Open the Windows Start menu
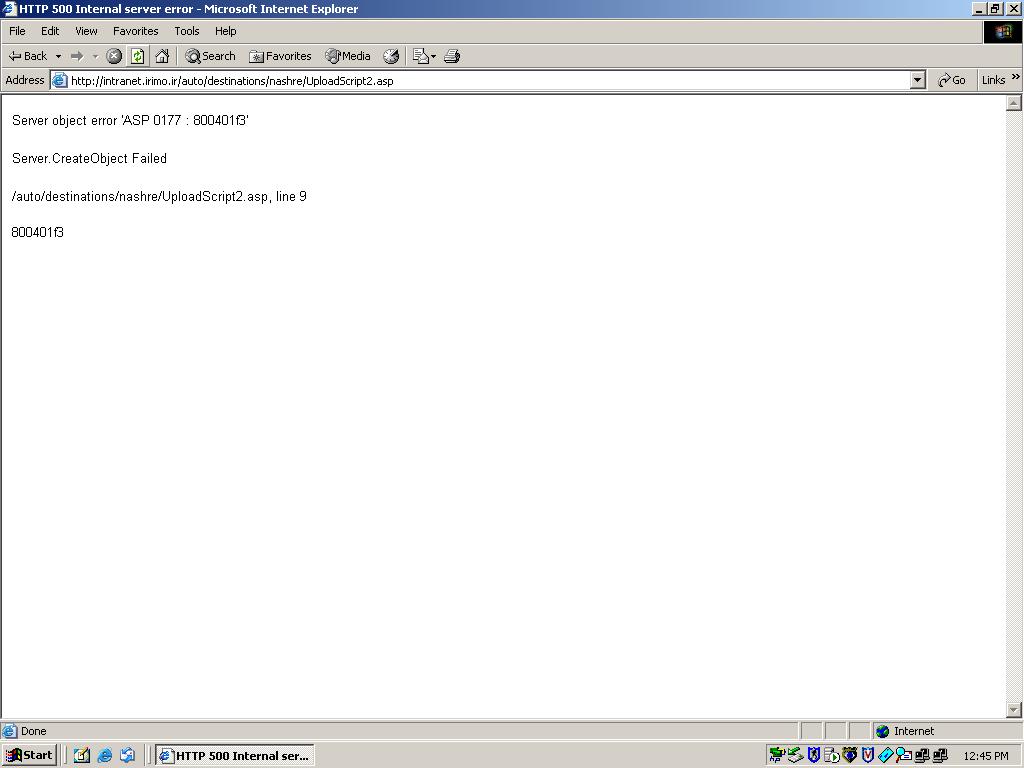1024x768 pixels. pos(29,756)
